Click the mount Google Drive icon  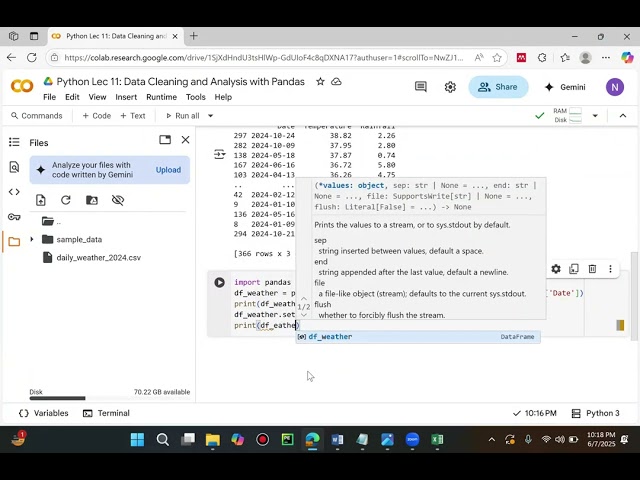coord(92,200)
